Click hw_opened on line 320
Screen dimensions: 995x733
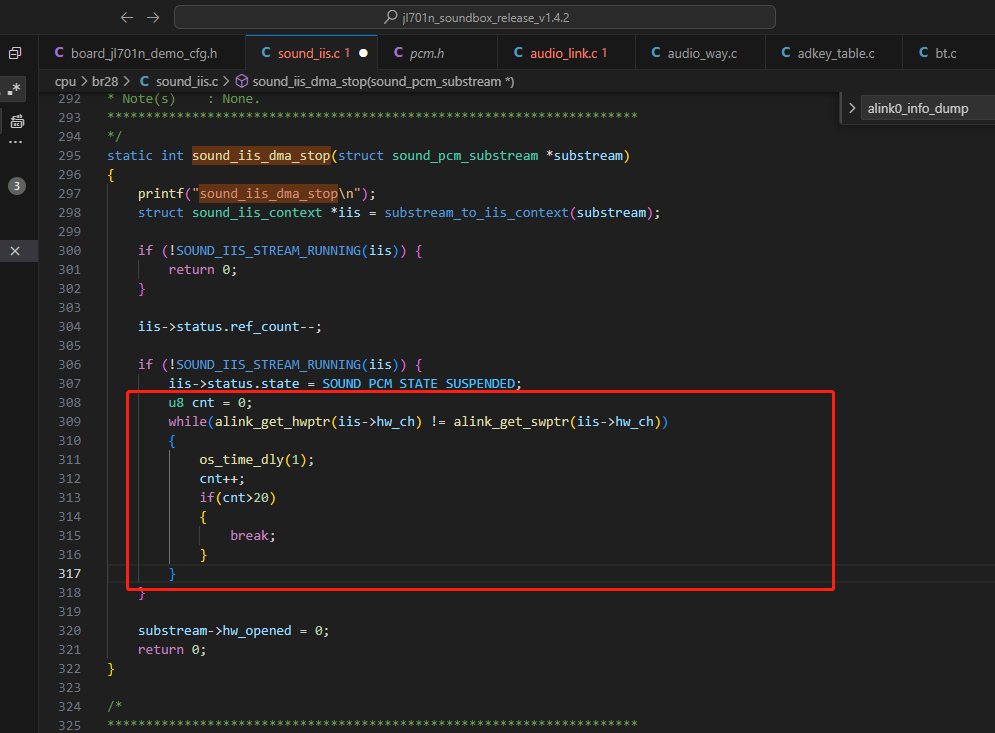[x=257, y=631]
